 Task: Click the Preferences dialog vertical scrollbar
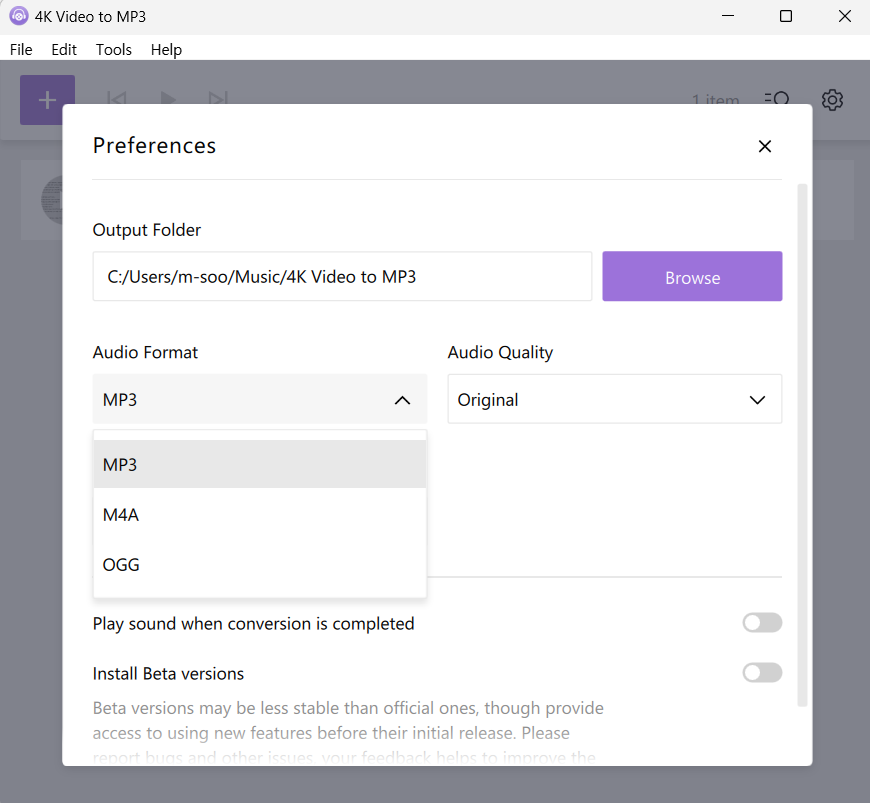[x=802, y=445]
